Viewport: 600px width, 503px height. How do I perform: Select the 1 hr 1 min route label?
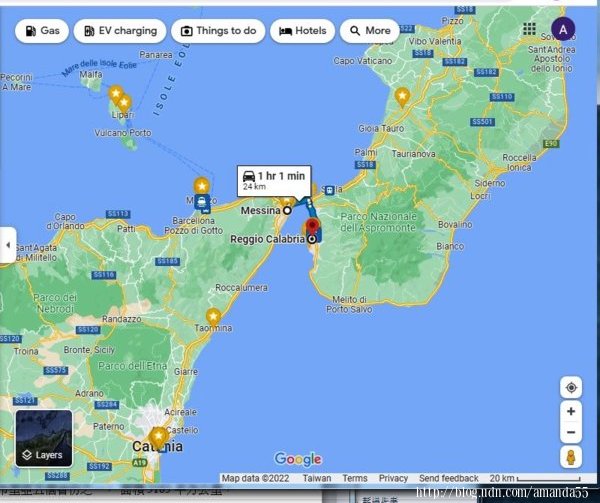(274, 180)
